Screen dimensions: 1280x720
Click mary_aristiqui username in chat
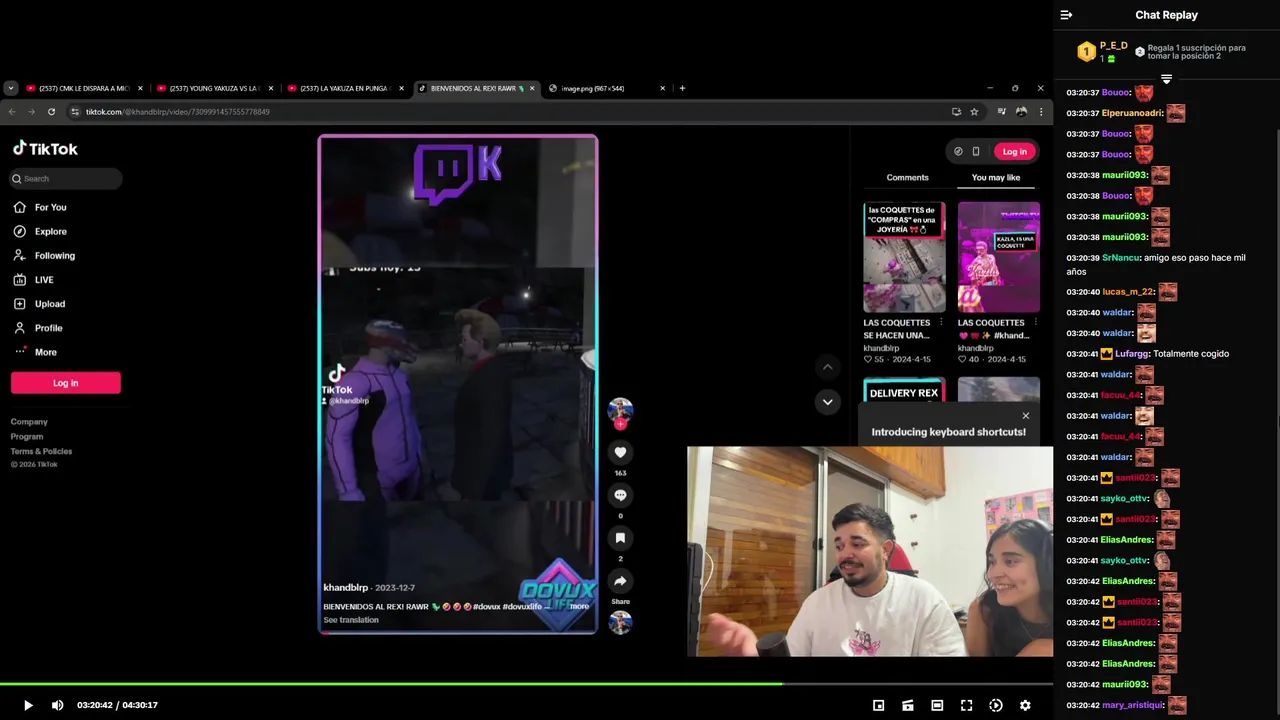(1132, 705)
